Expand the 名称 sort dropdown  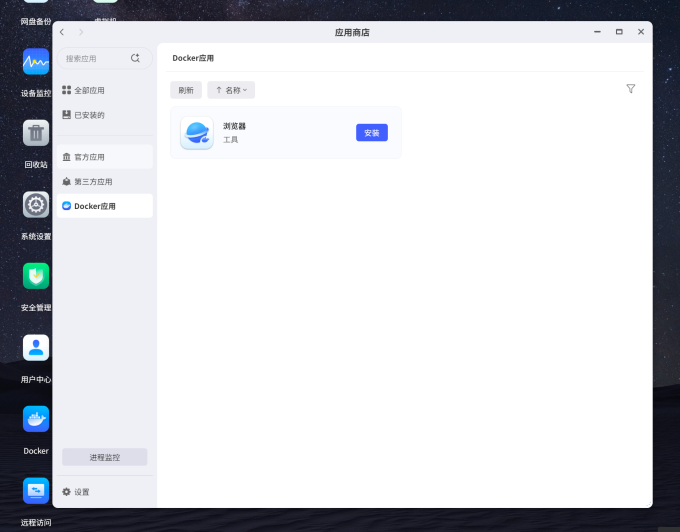coord(231,90)
